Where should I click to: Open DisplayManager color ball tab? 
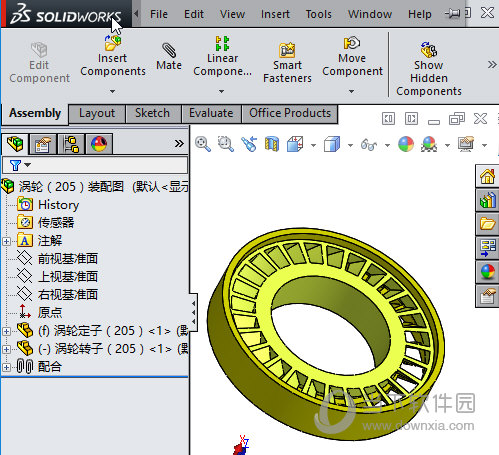99,144
